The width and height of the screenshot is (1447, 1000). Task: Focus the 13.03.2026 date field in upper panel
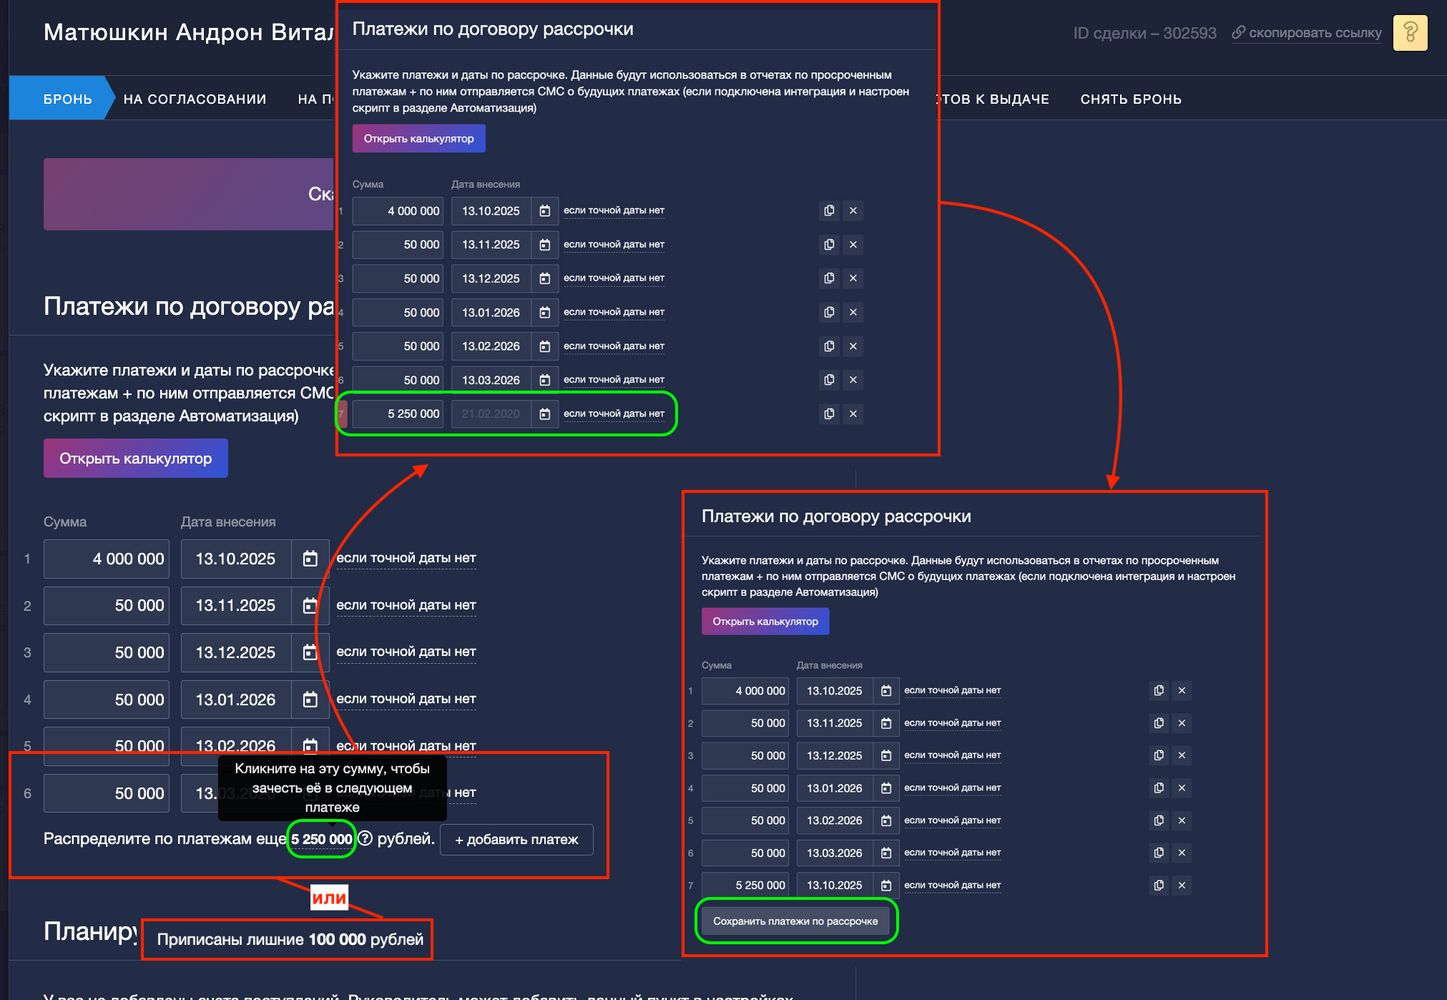491,380
